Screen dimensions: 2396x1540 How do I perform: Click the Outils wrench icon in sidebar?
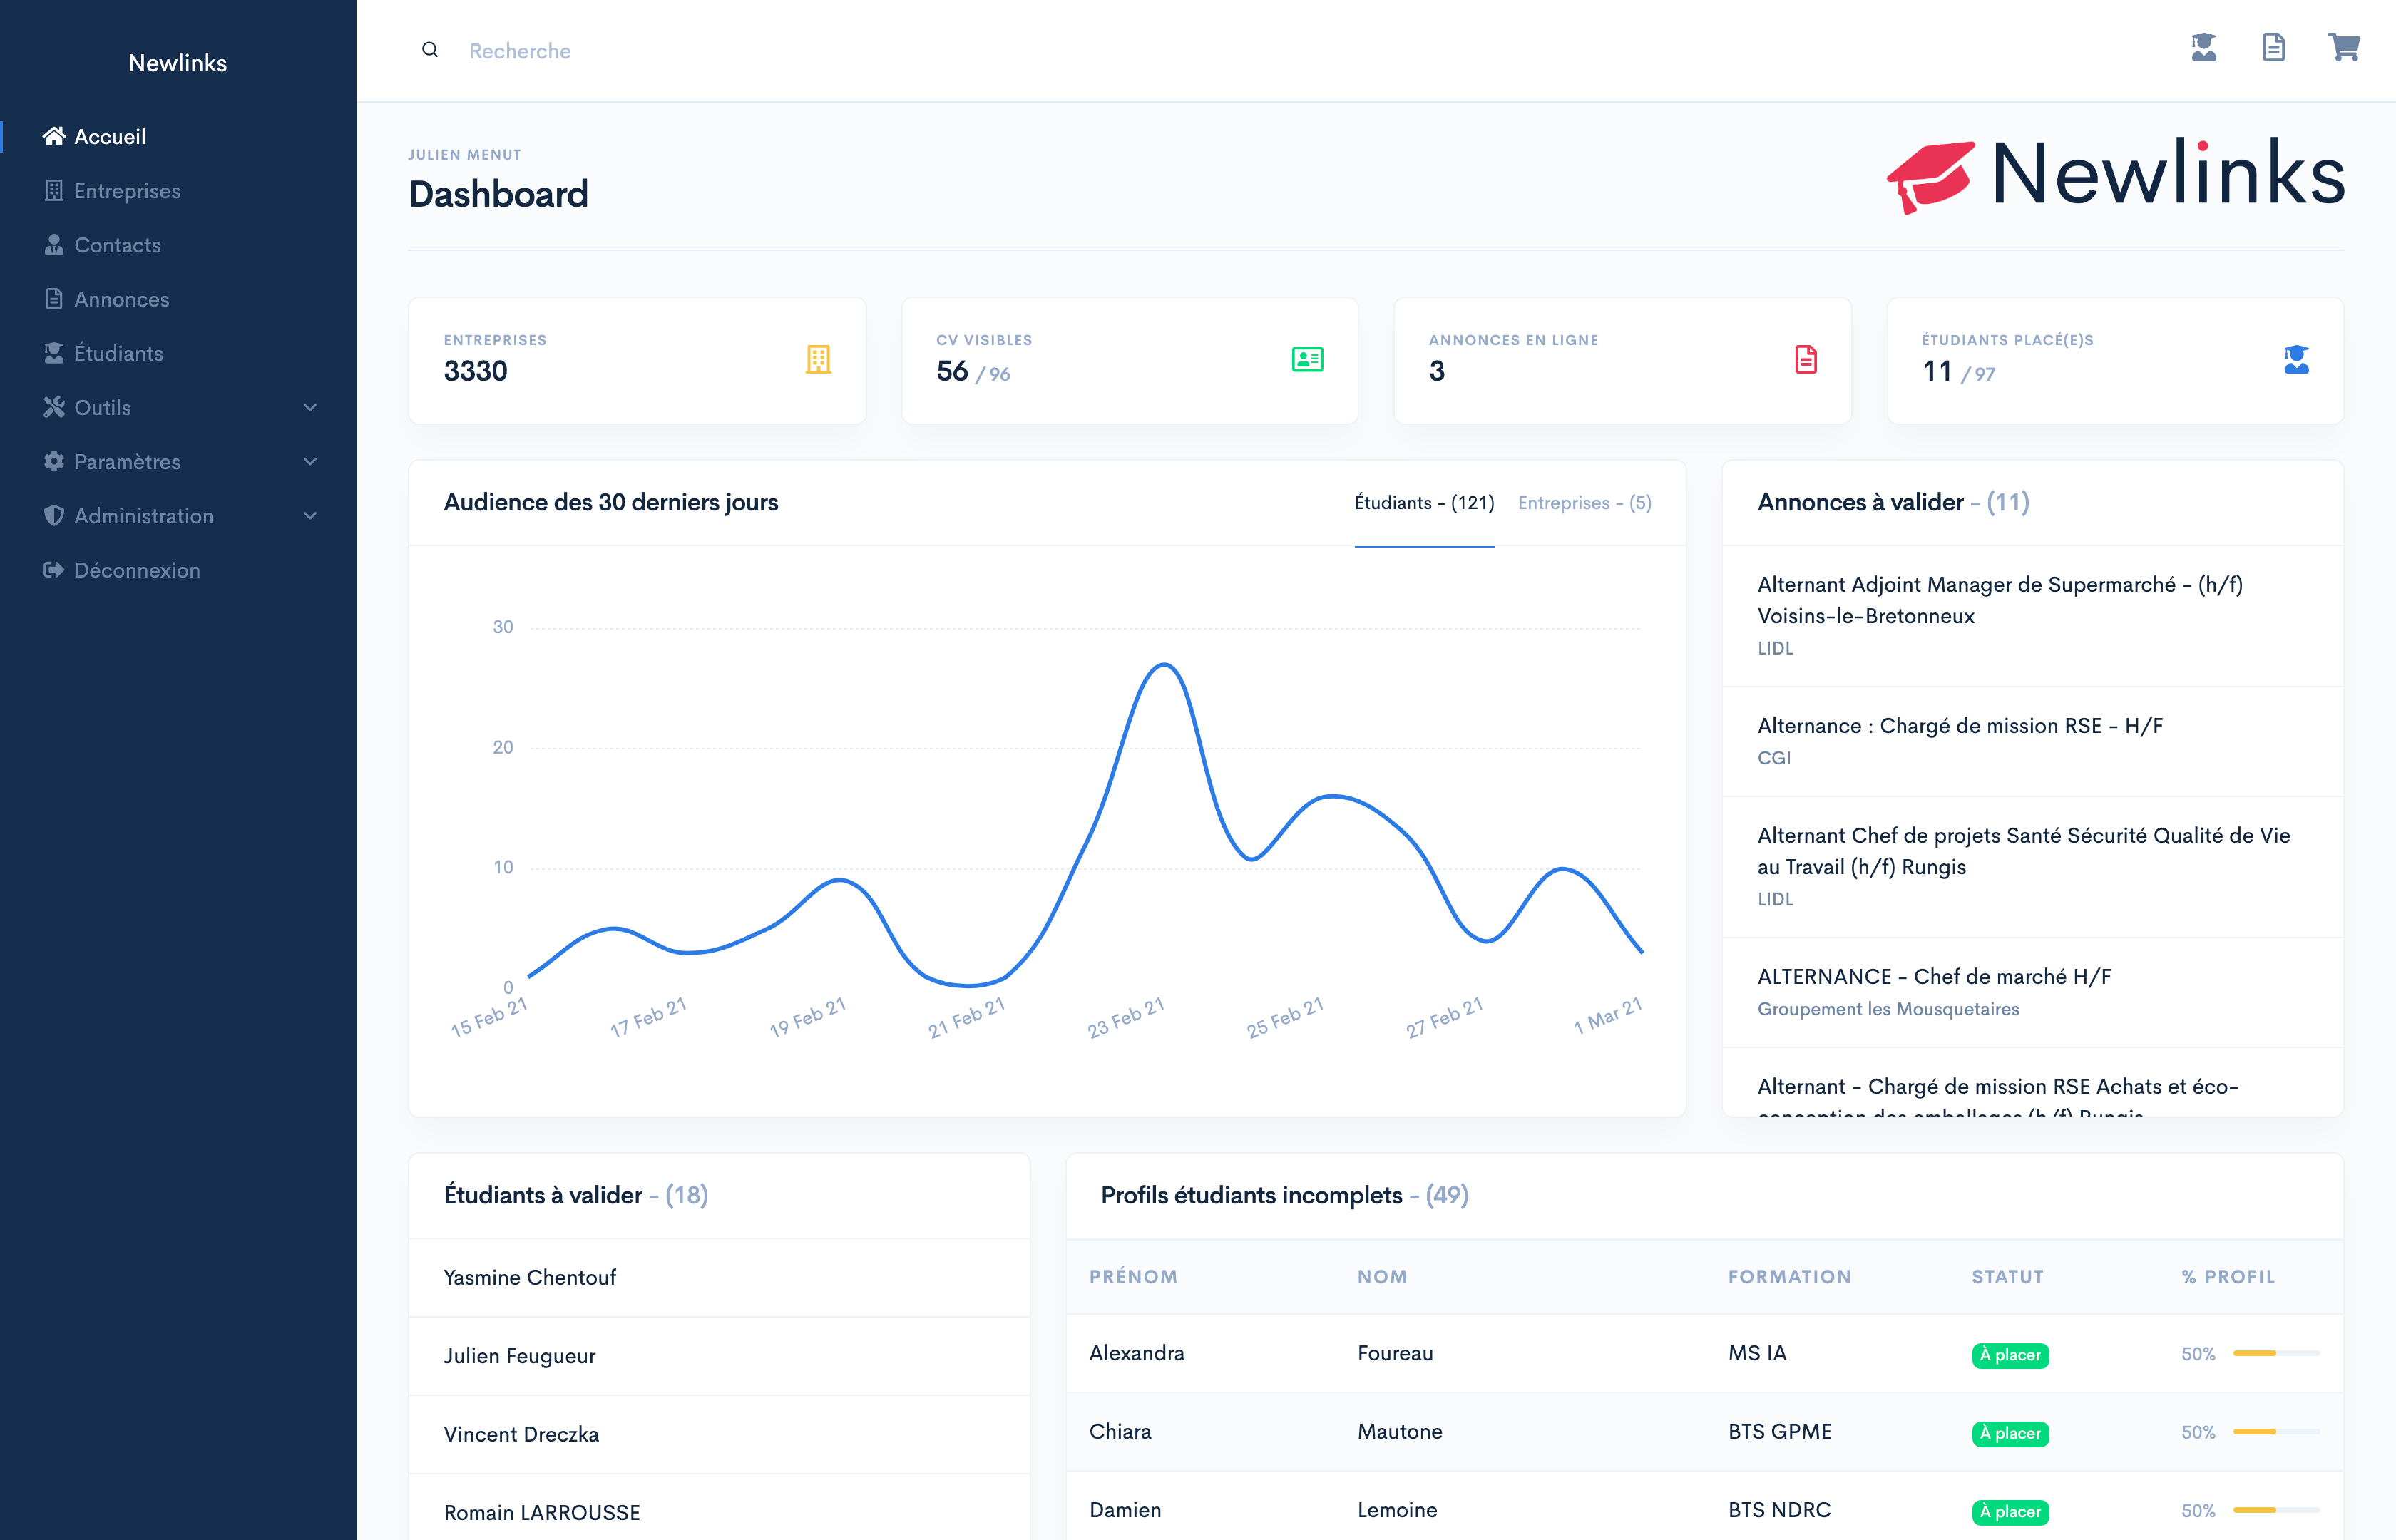pyautogui.click(x=54, y=407)
